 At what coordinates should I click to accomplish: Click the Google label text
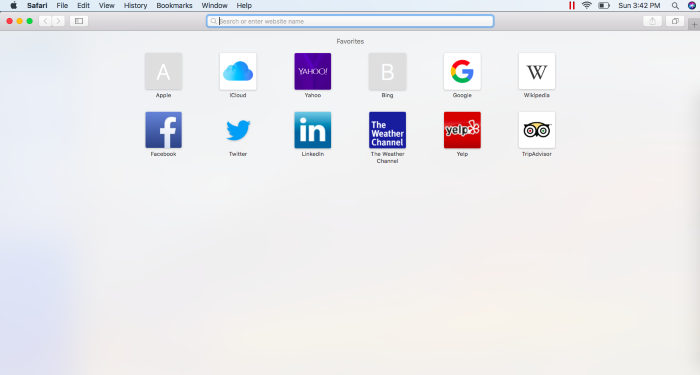point(462,95)
